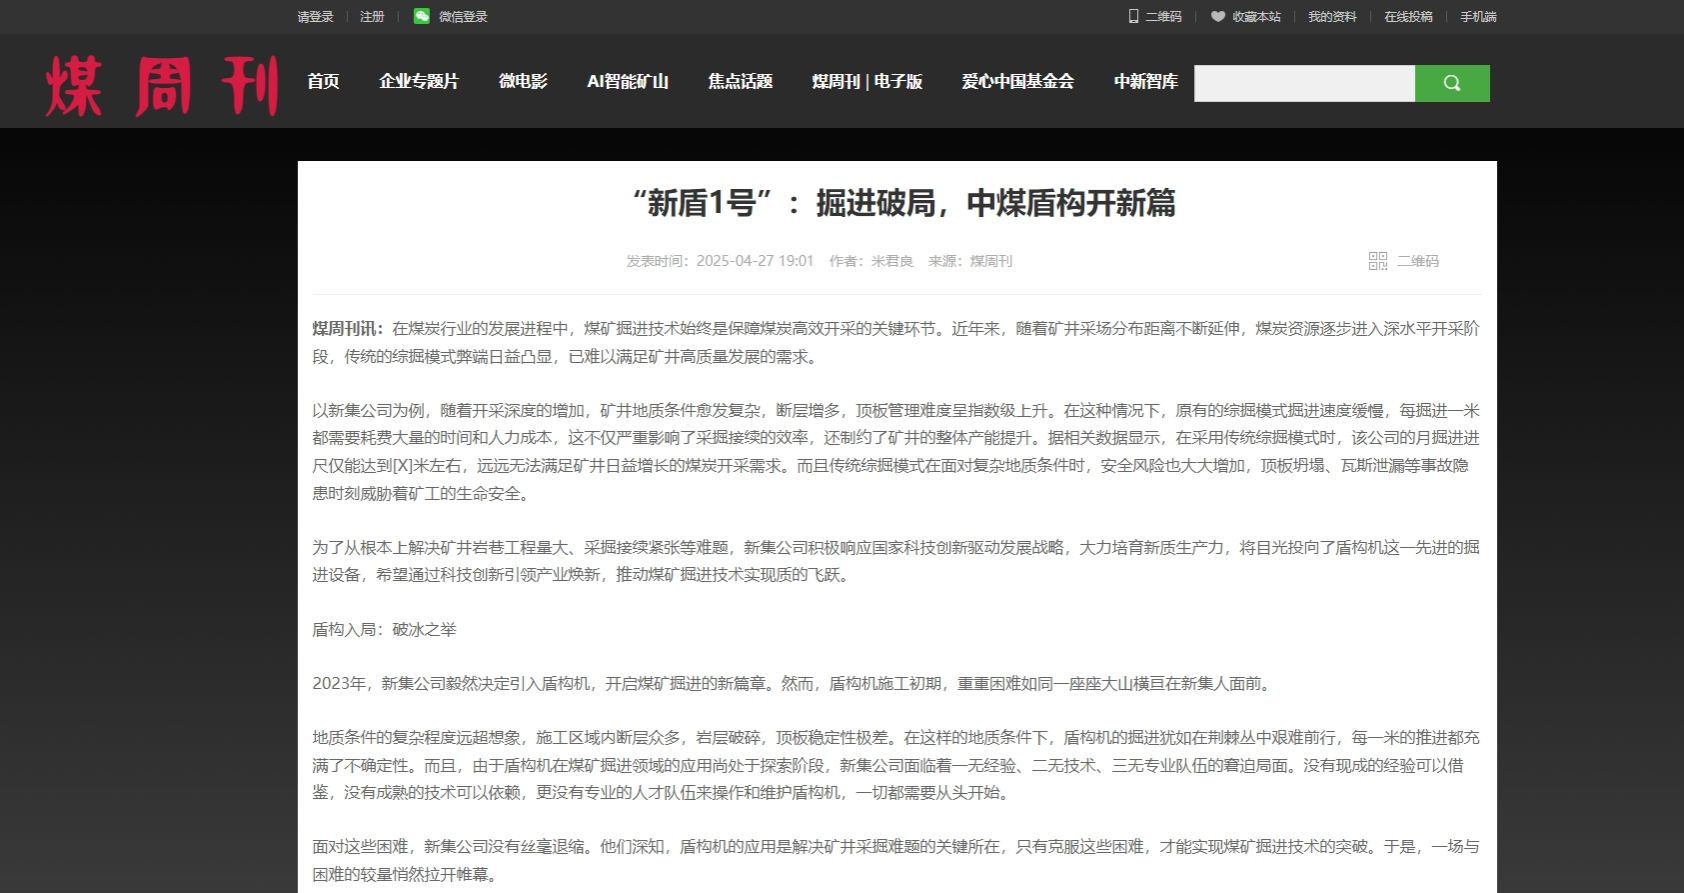Focus the search input field
The image size is (1684, 893).
tap(1304, 83)
